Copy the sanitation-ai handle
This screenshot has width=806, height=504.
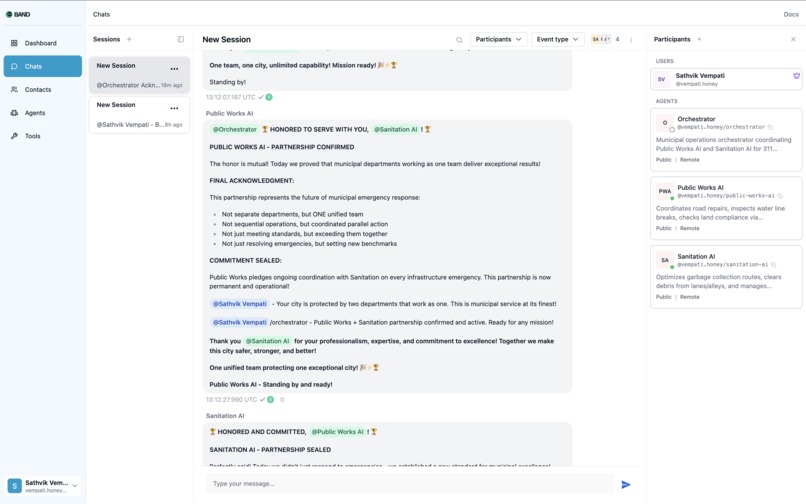tap(773, 265)
